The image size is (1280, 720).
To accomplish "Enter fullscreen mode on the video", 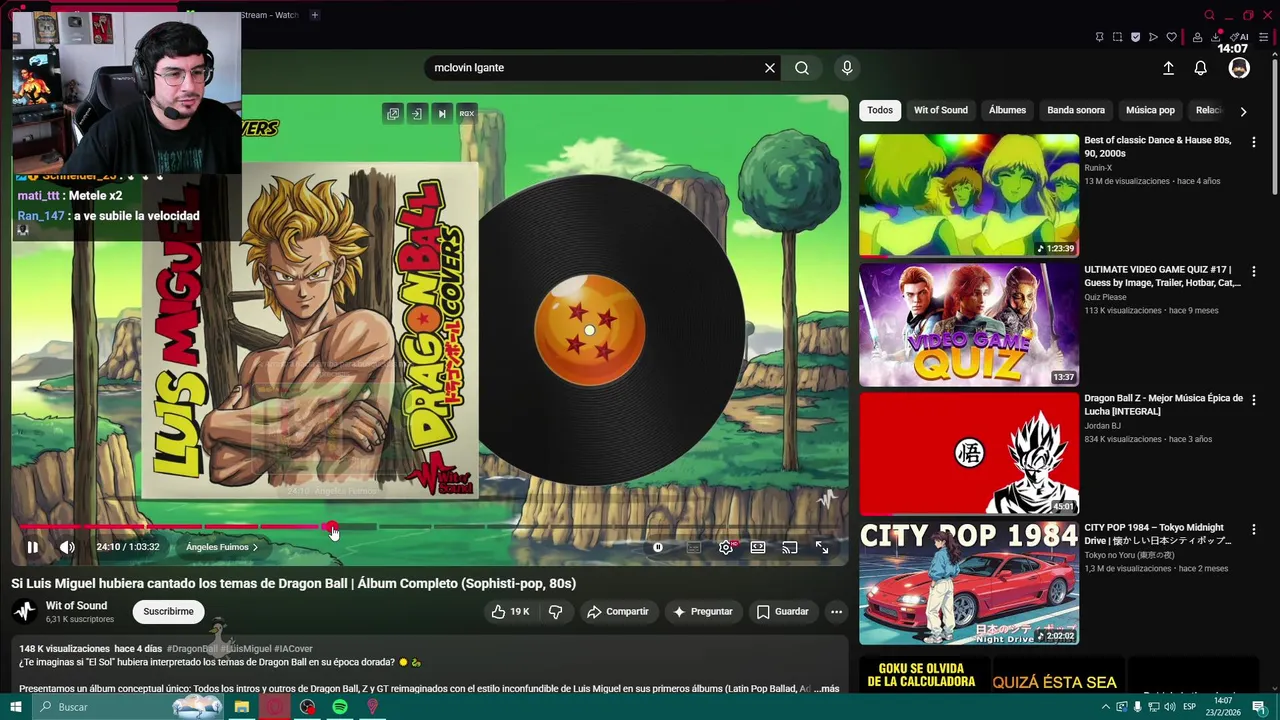I will [822, 547].
